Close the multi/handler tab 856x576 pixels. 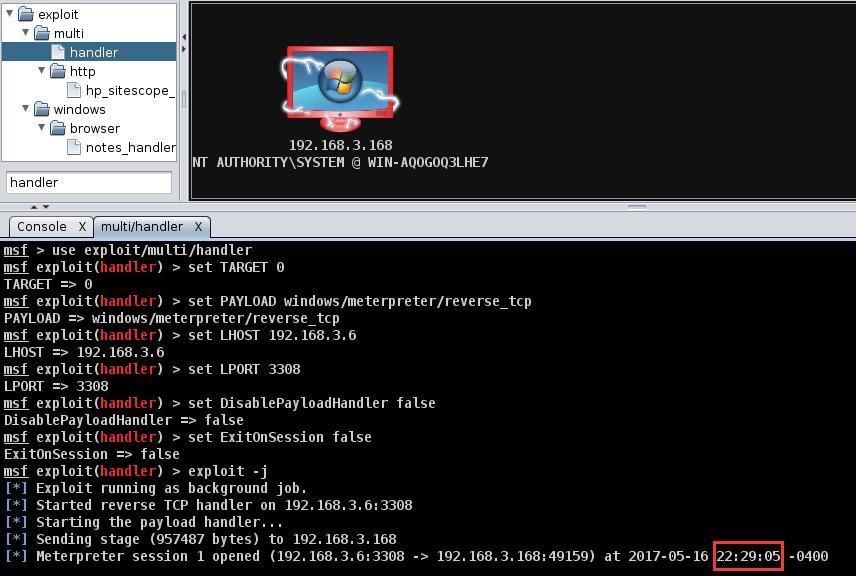click(x=198, y=227)
